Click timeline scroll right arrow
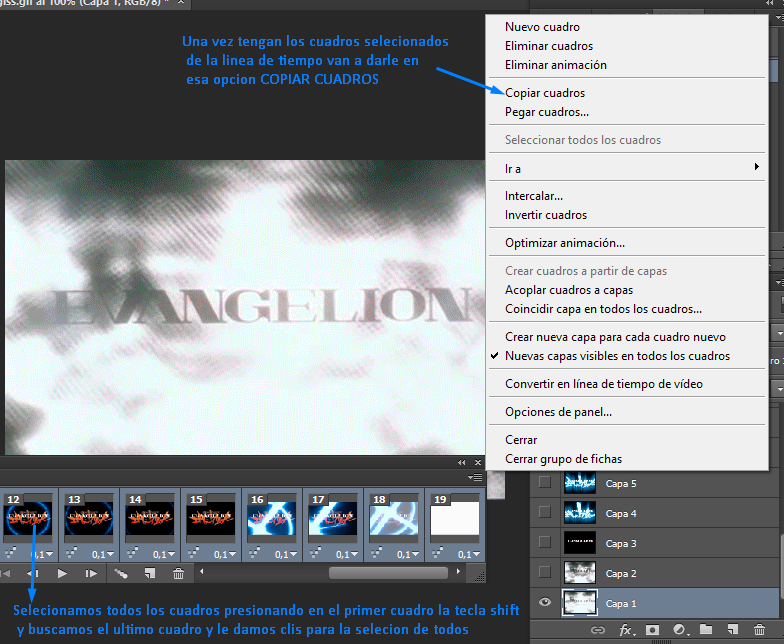Viewport: 784px width, 644px height. coord(458,571)
